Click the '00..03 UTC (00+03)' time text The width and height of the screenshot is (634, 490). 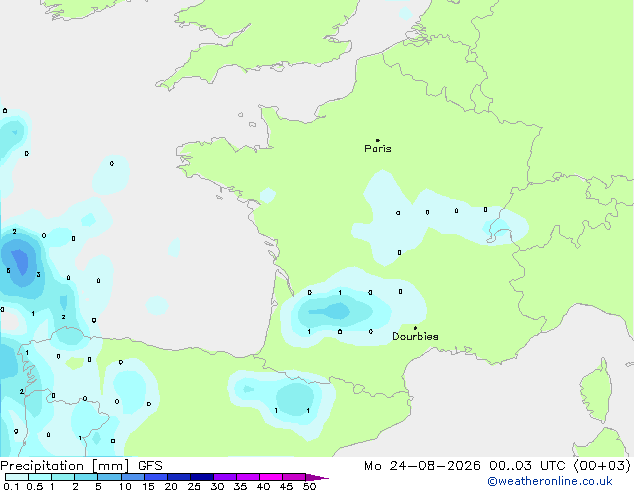(x=560, y=466)
